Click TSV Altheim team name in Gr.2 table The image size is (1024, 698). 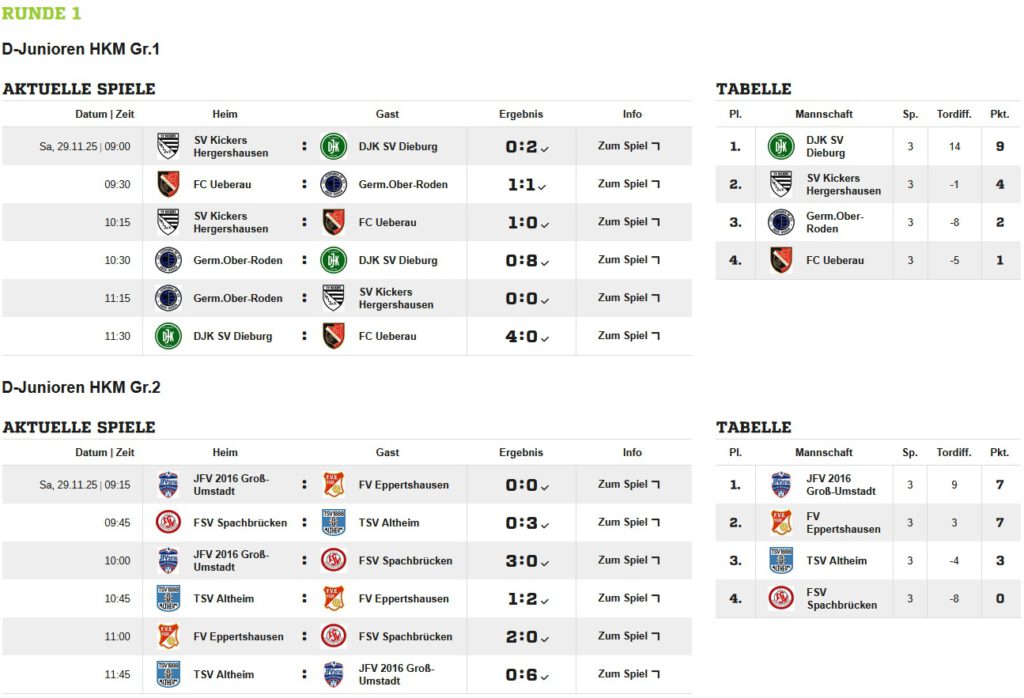coord(836,561)
